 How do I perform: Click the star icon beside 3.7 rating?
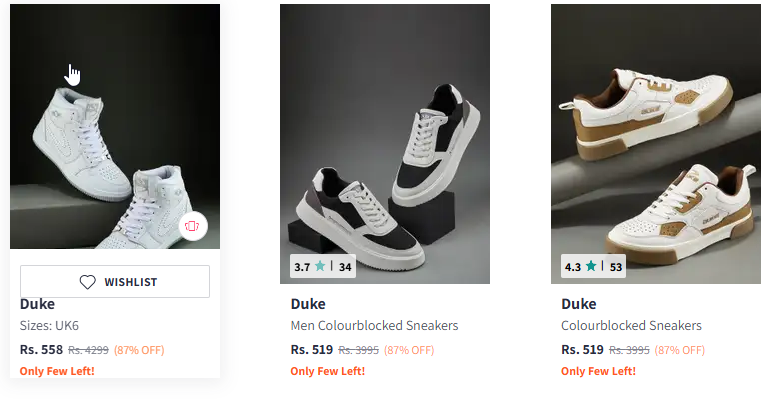coord(320,267)
